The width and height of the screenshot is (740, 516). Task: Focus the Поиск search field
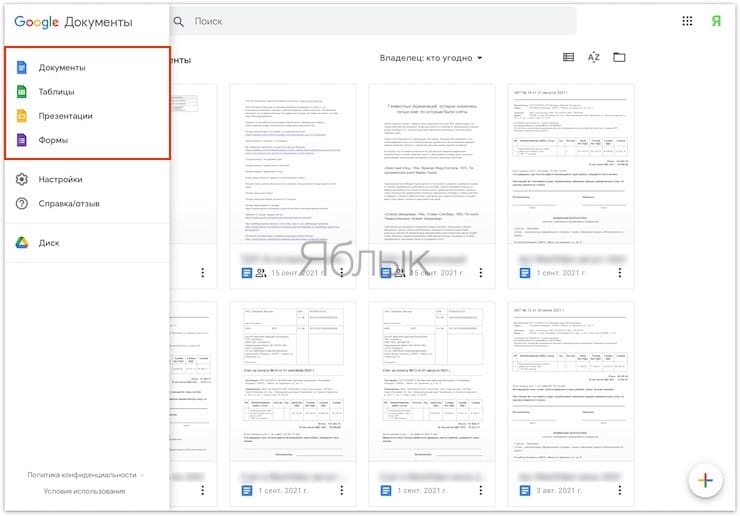(x=373, y=21)
